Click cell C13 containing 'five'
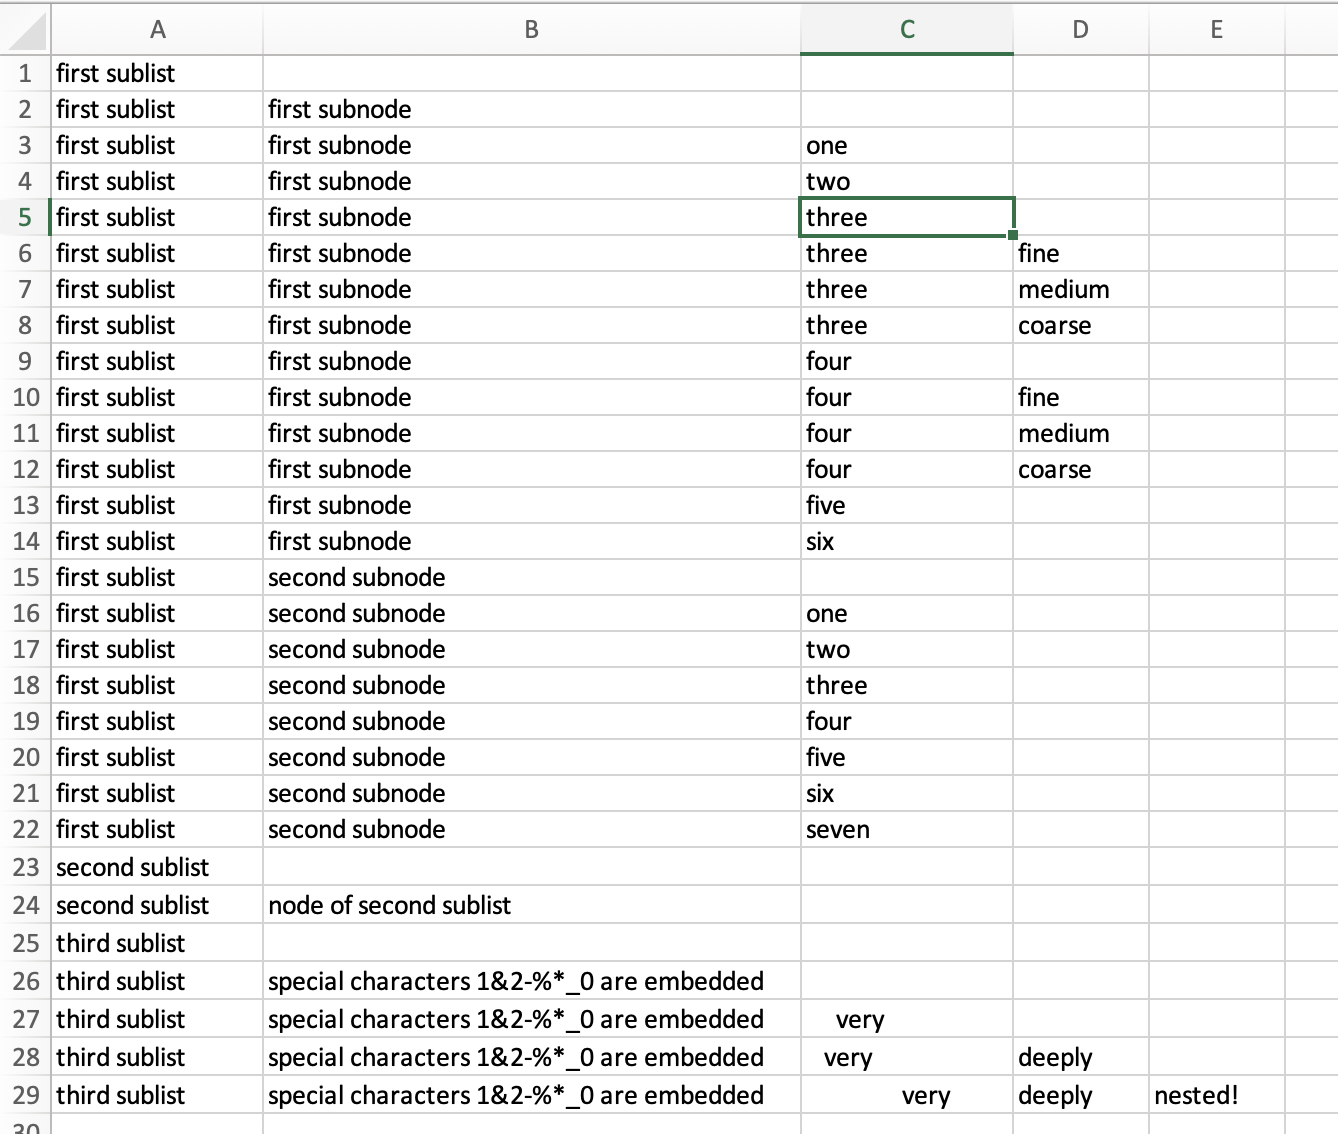Image resolution: width=1338 pixels, height=1134 pixels. click(907, 505)
